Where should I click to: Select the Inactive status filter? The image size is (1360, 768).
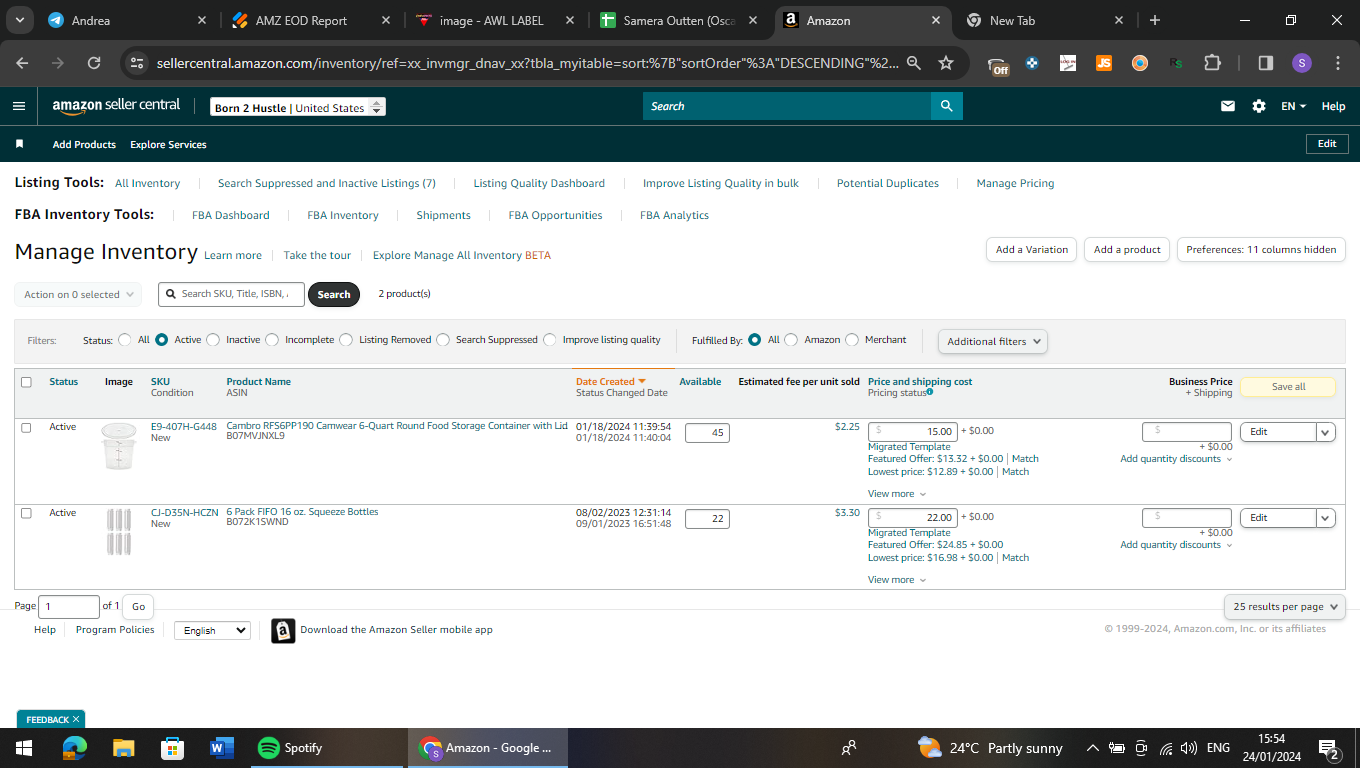(213, 340)
